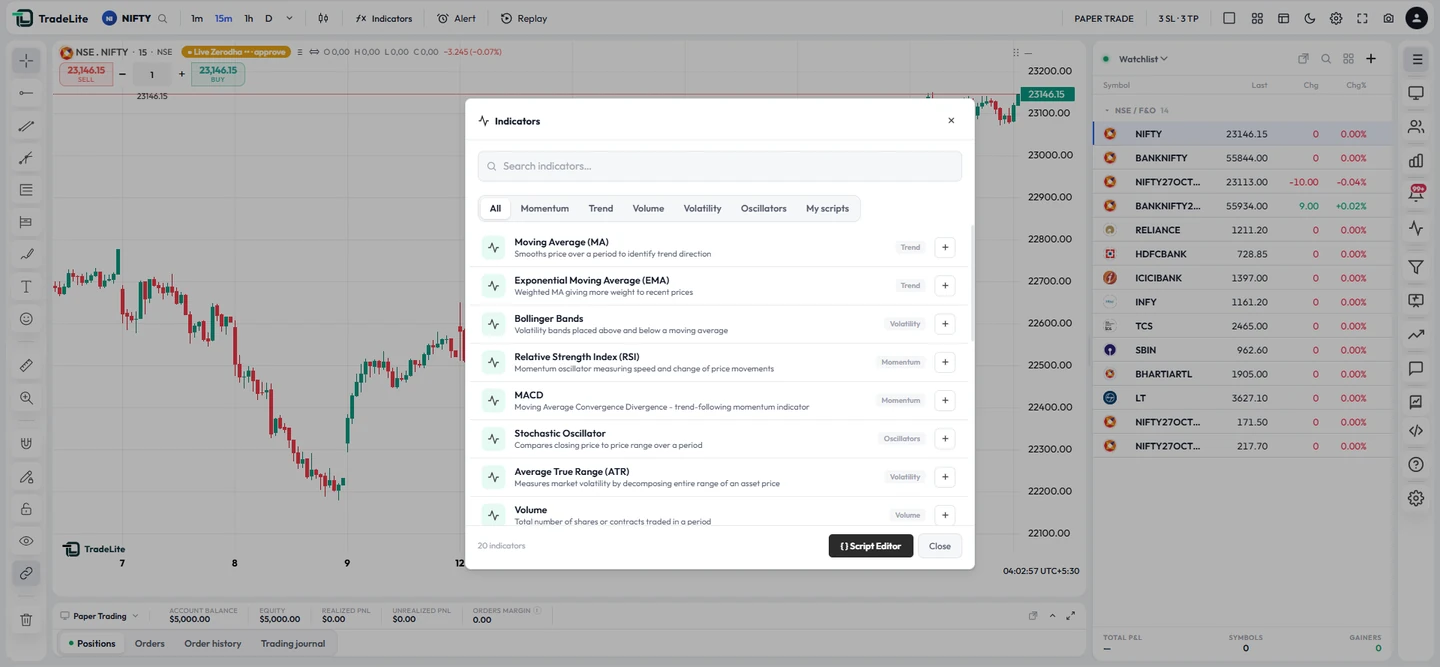The image size is (1440, 667).
Task: Select the 1h timeframe
Action: tap(248, 18)
